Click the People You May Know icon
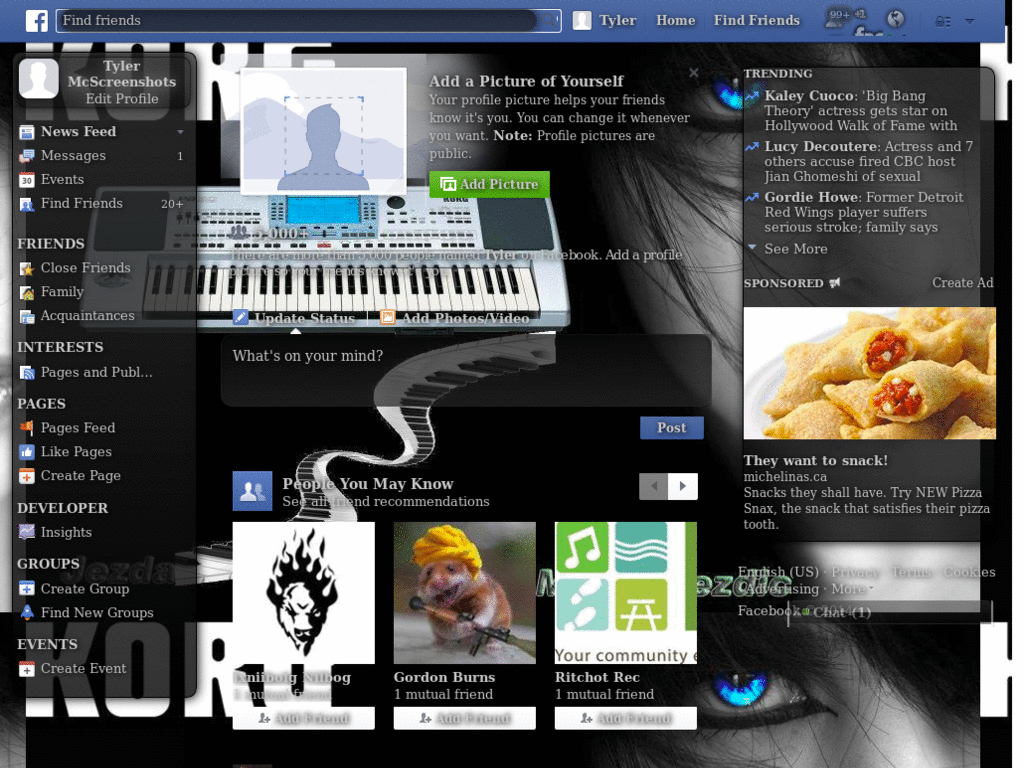Screen dimensions: 1024x768 coord(252,491)
